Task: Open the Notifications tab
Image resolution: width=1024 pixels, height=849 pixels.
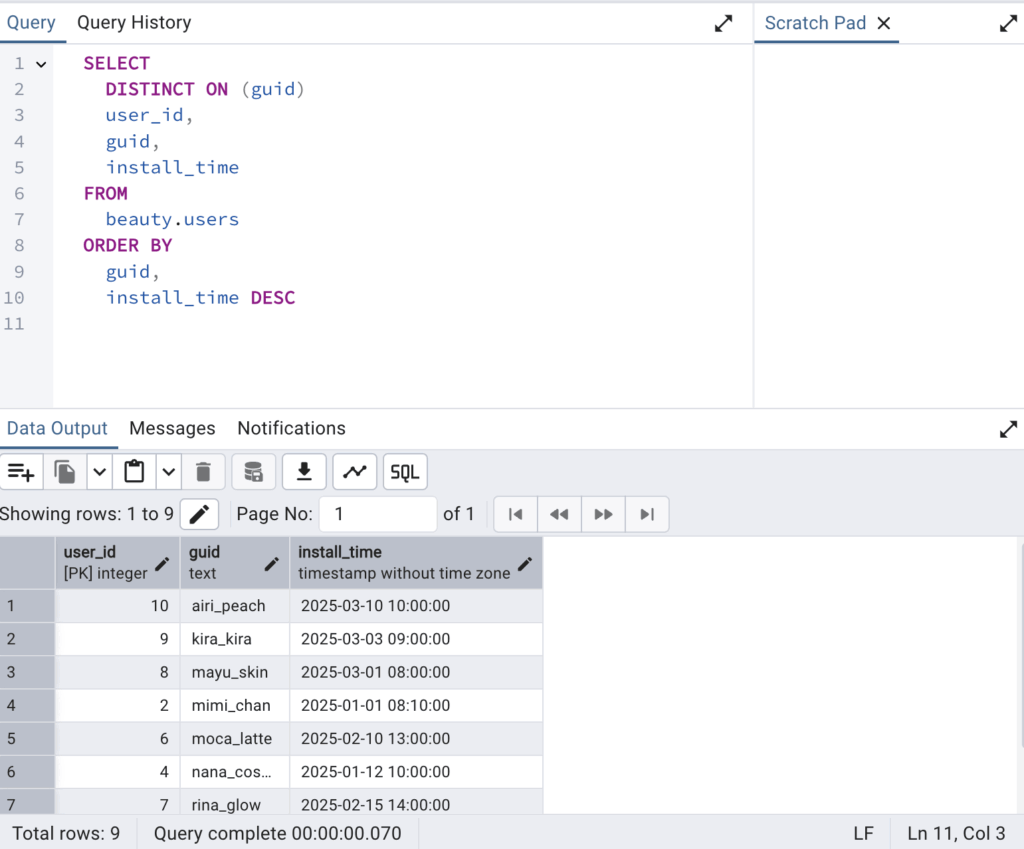Action: tap(291, 428)
